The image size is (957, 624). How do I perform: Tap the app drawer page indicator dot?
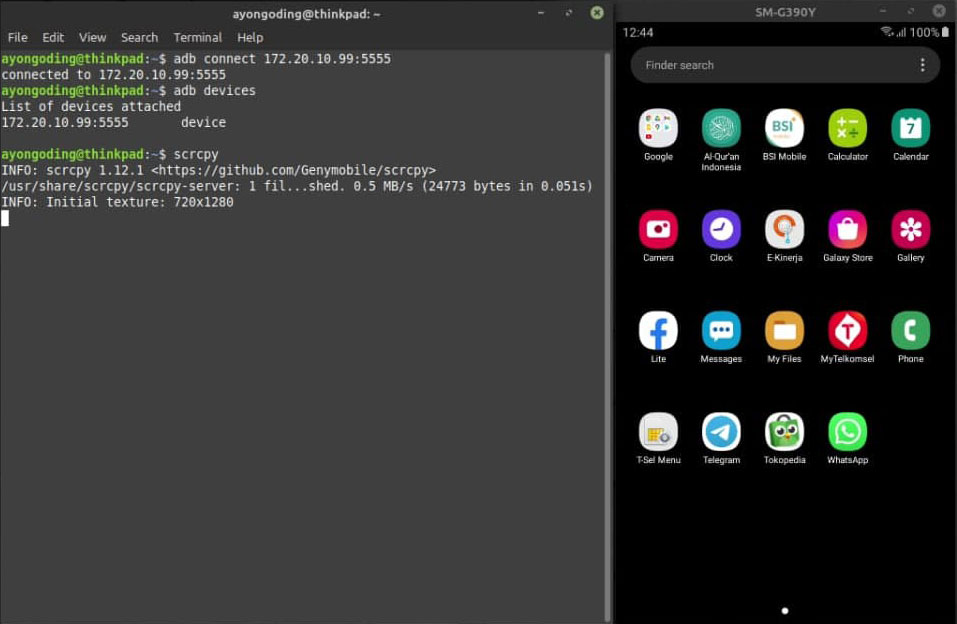click(785, 611)
